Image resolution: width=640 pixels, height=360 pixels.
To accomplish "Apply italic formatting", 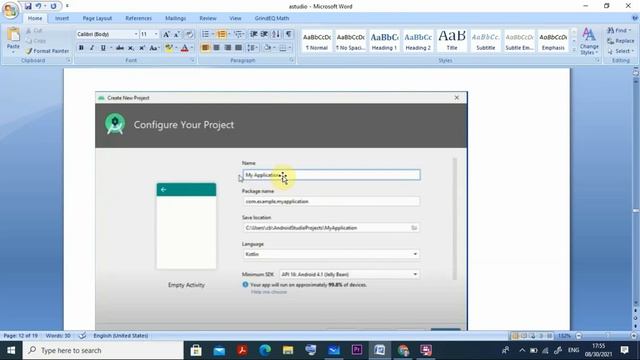I will (92, 48).
